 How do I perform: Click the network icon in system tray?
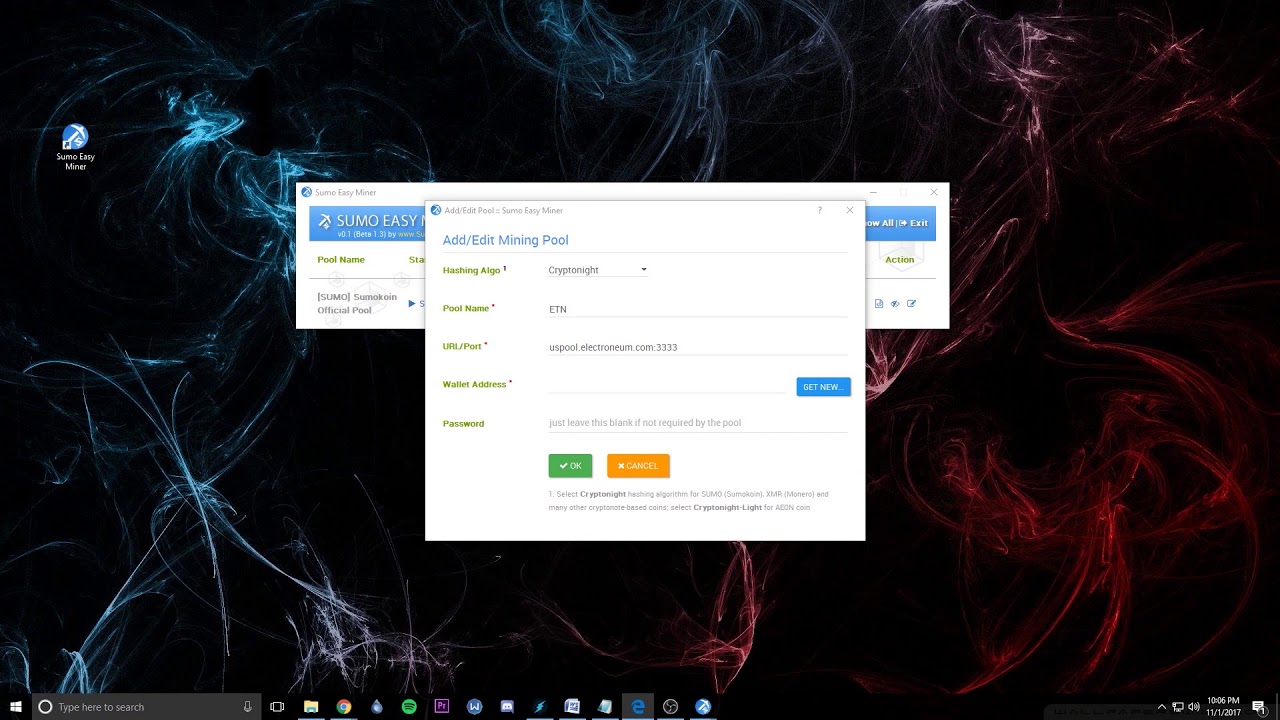[1178, 707]
